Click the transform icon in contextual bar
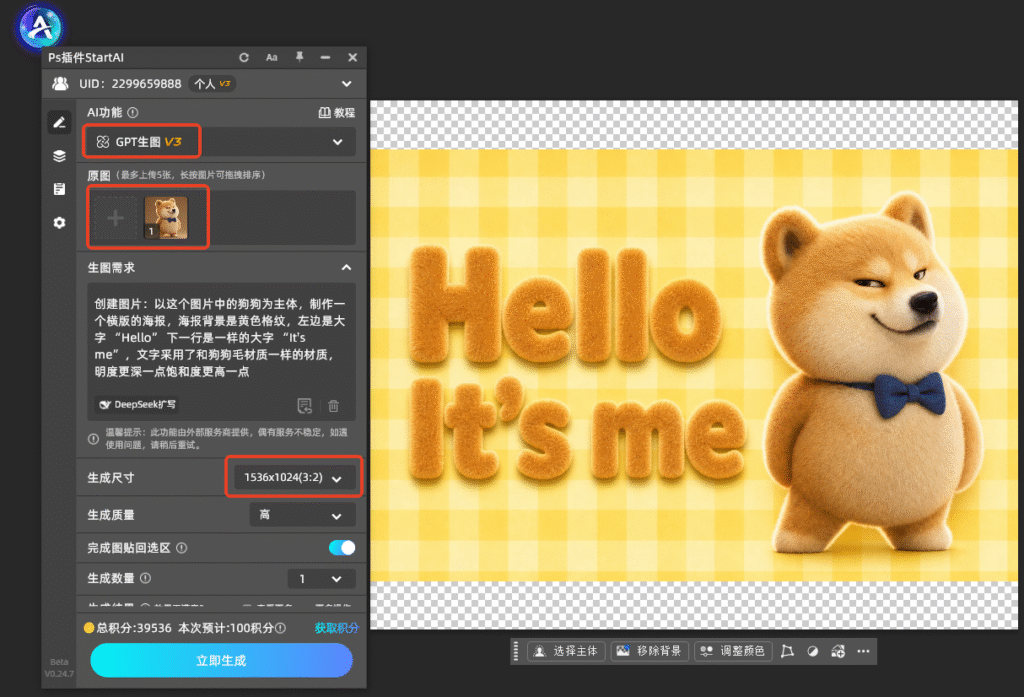The width and height of the screenshot is (1024, 697). click(x=788, y=651)
